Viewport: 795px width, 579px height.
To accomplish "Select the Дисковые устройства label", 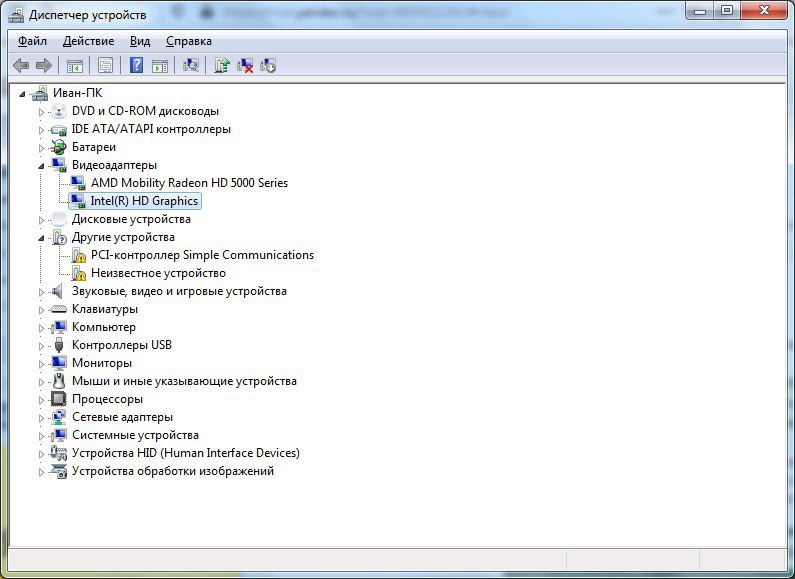I will 131,219.
